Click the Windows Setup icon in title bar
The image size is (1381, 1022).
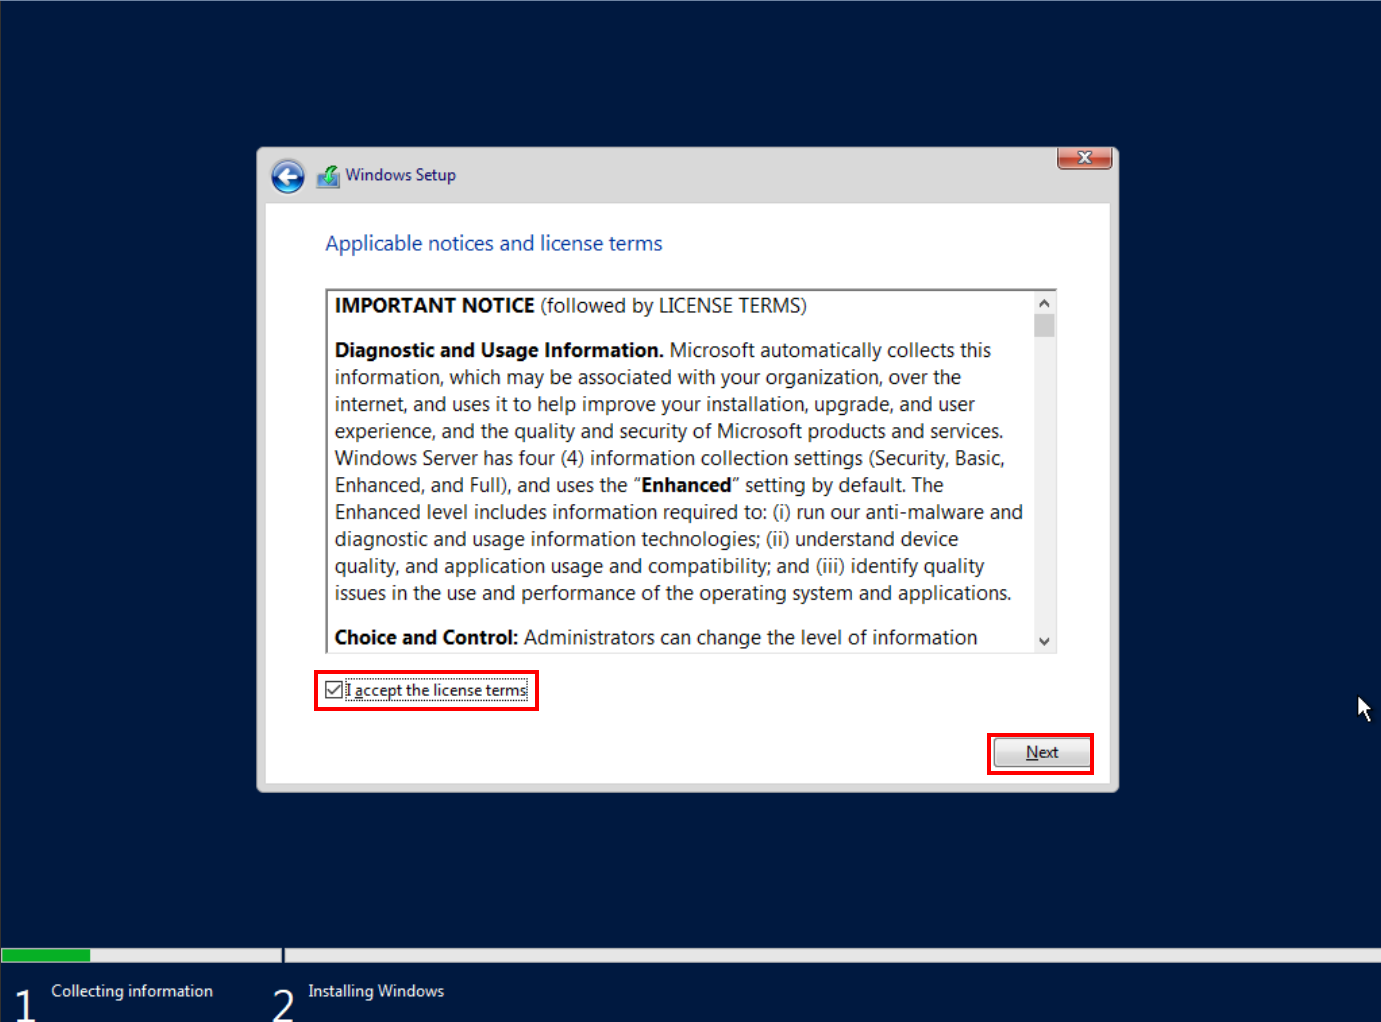328,176
